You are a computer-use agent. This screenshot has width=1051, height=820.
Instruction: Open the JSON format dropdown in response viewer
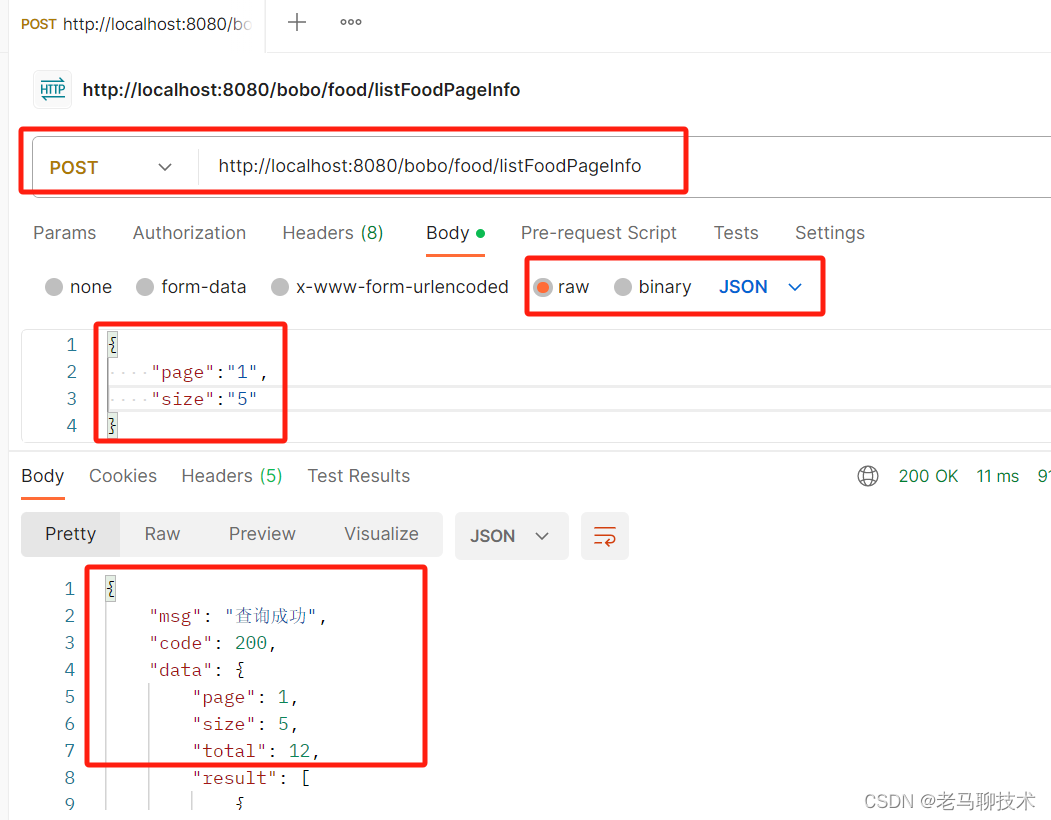click(x=511, y=535)
